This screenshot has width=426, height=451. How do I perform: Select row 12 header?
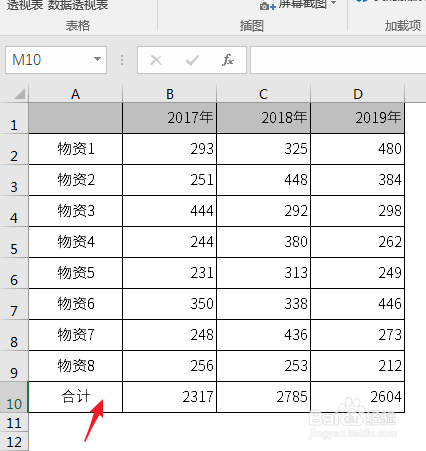[14, 442]
